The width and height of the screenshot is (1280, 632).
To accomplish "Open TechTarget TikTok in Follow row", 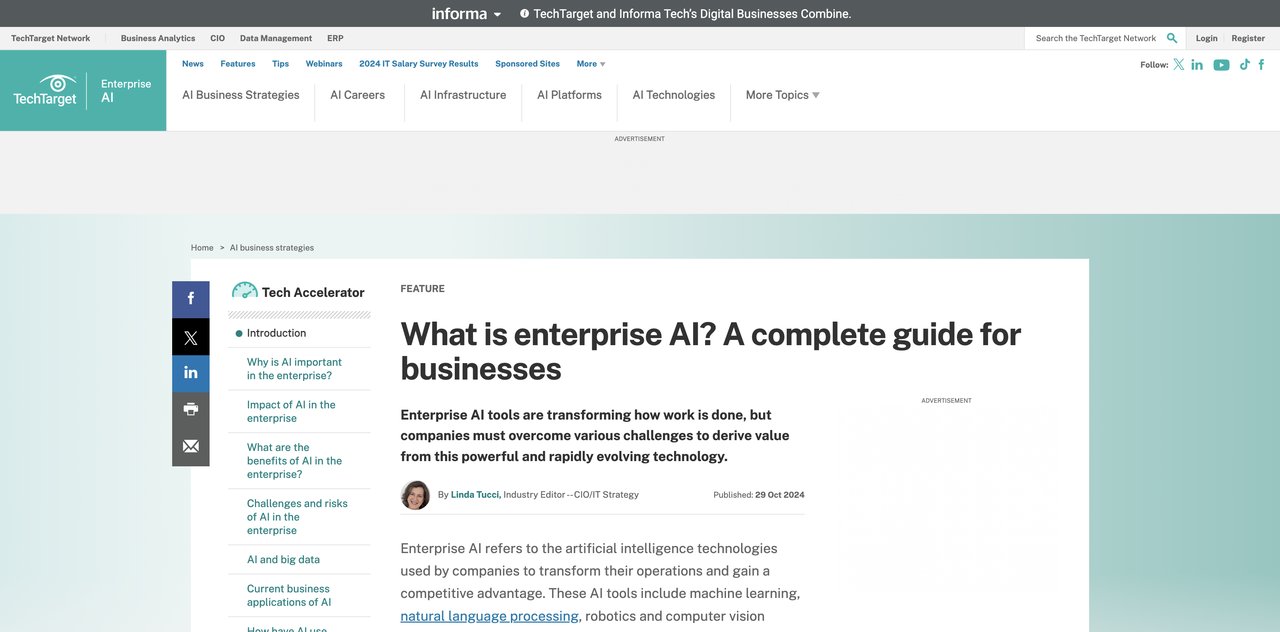I will click(x=1245, y=64).
